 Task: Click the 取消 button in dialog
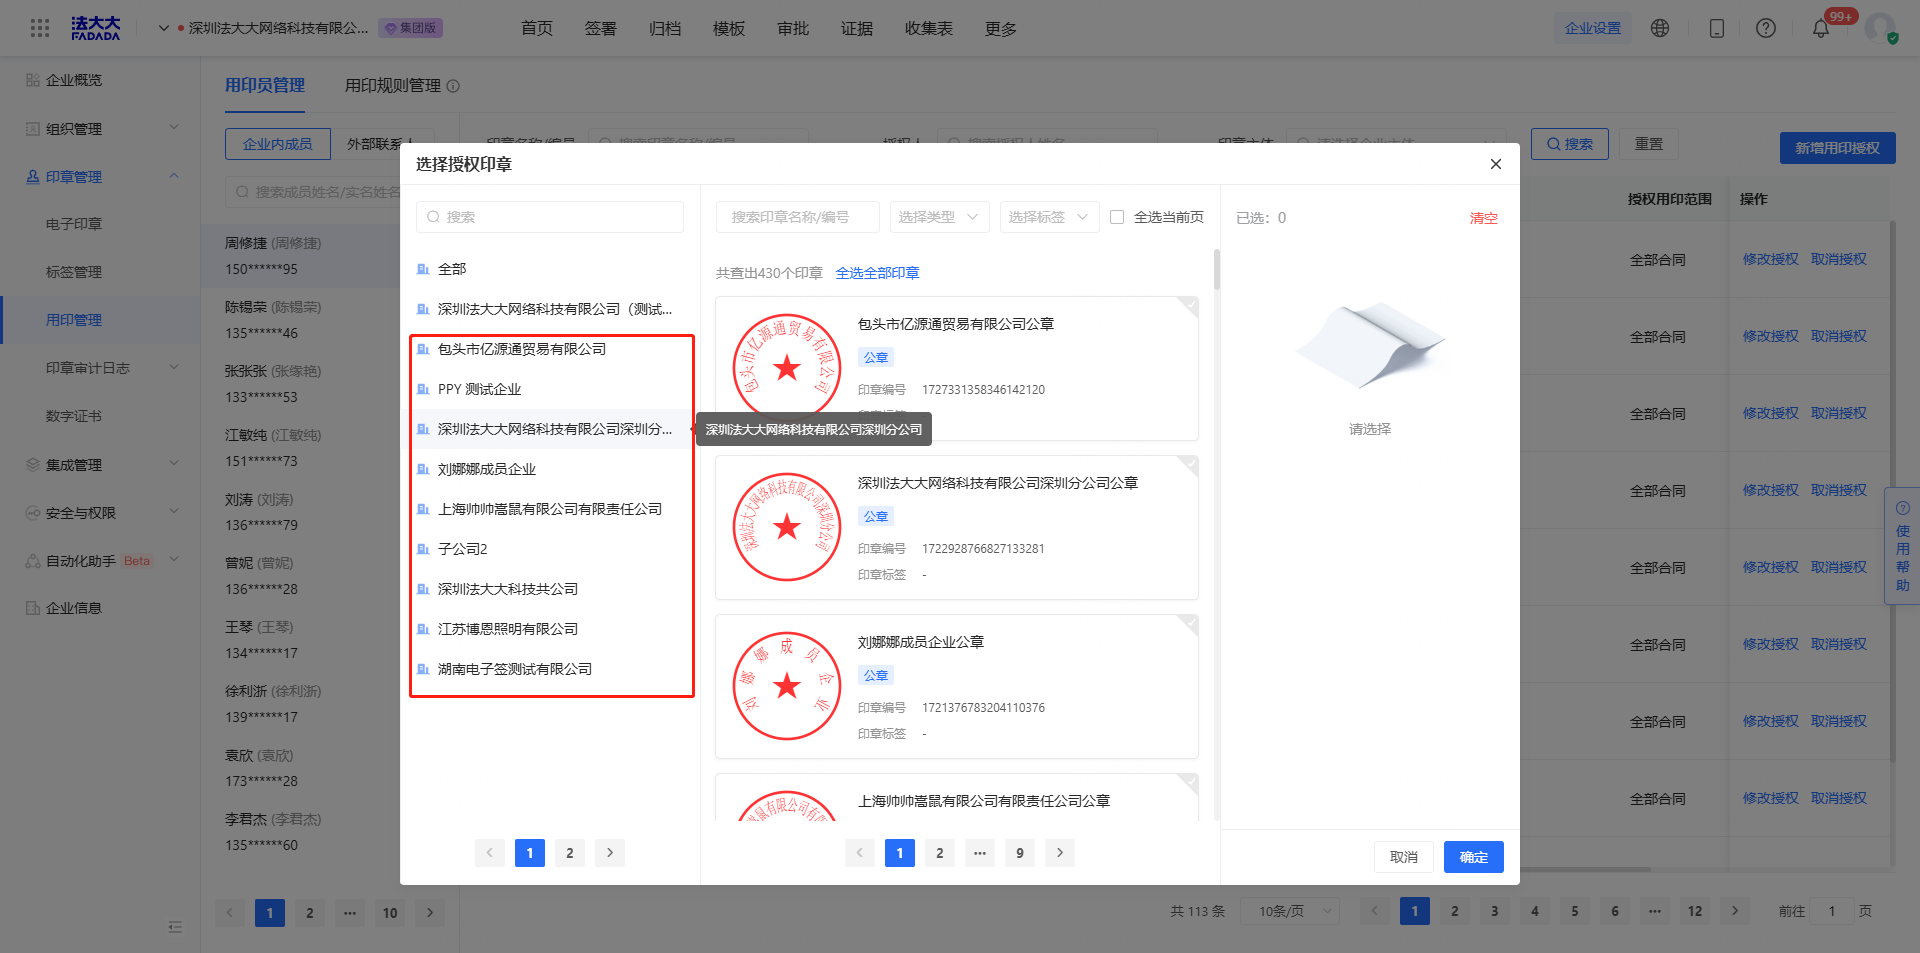1404,857
